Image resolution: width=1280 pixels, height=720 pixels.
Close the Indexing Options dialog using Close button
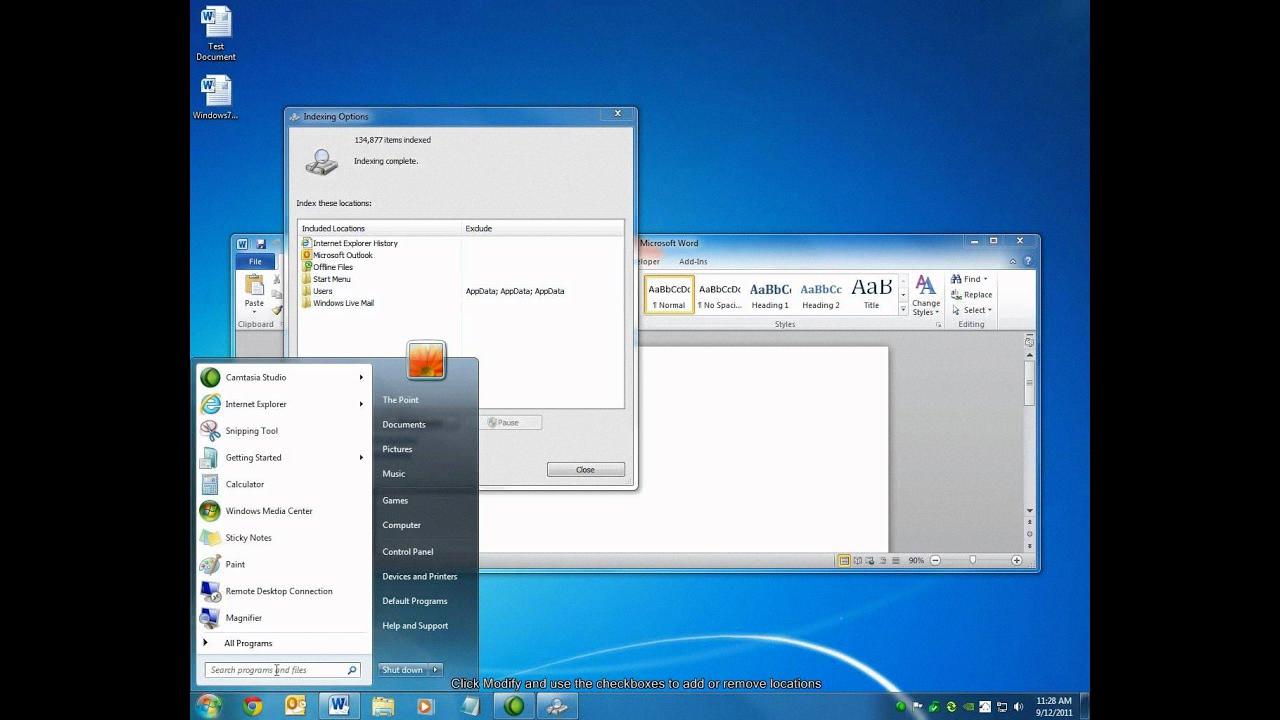pyautogui.click(x=585, y=470)
